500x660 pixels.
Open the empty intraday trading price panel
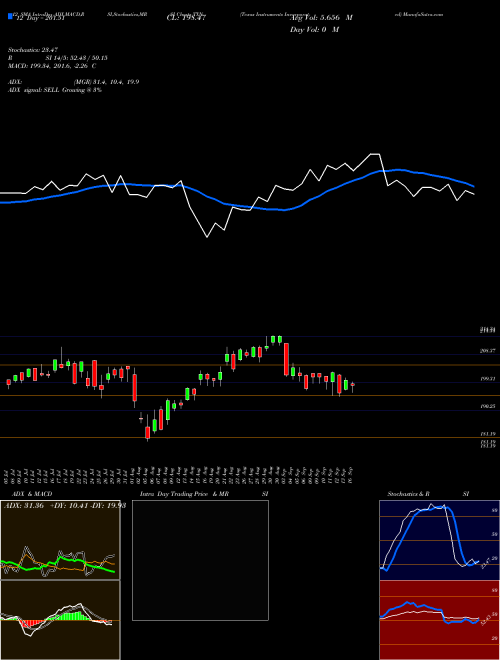[x=200, y=560]
